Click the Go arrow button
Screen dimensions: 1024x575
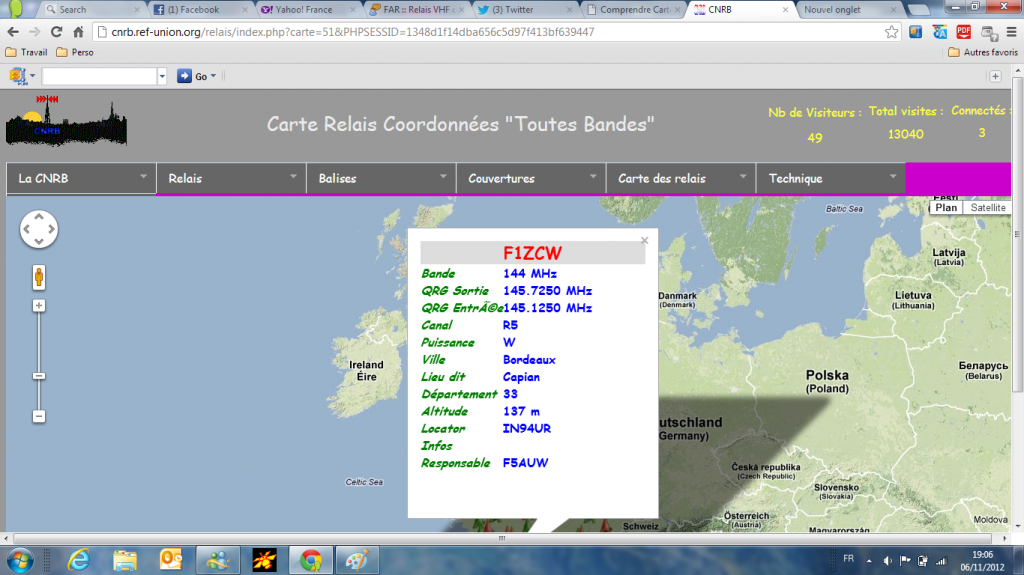184,76
